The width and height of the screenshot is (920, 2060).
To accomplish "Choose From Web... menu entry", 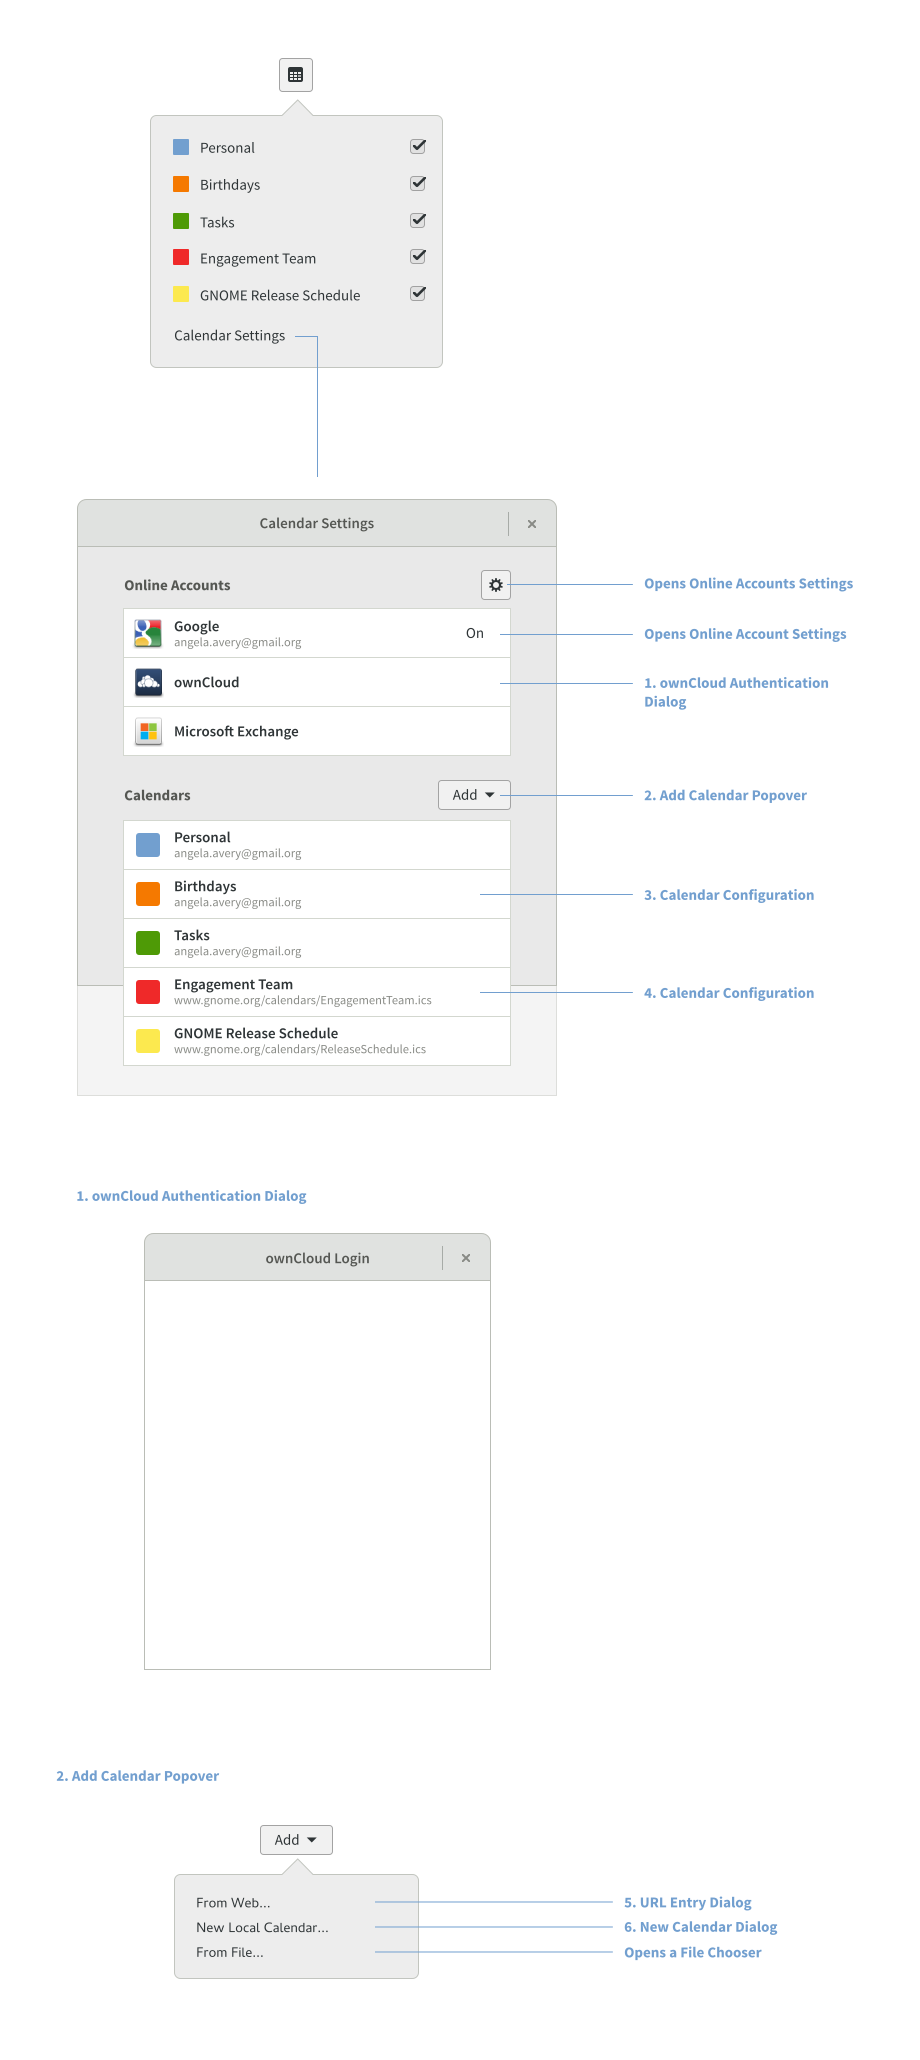I will [233, 1903].
